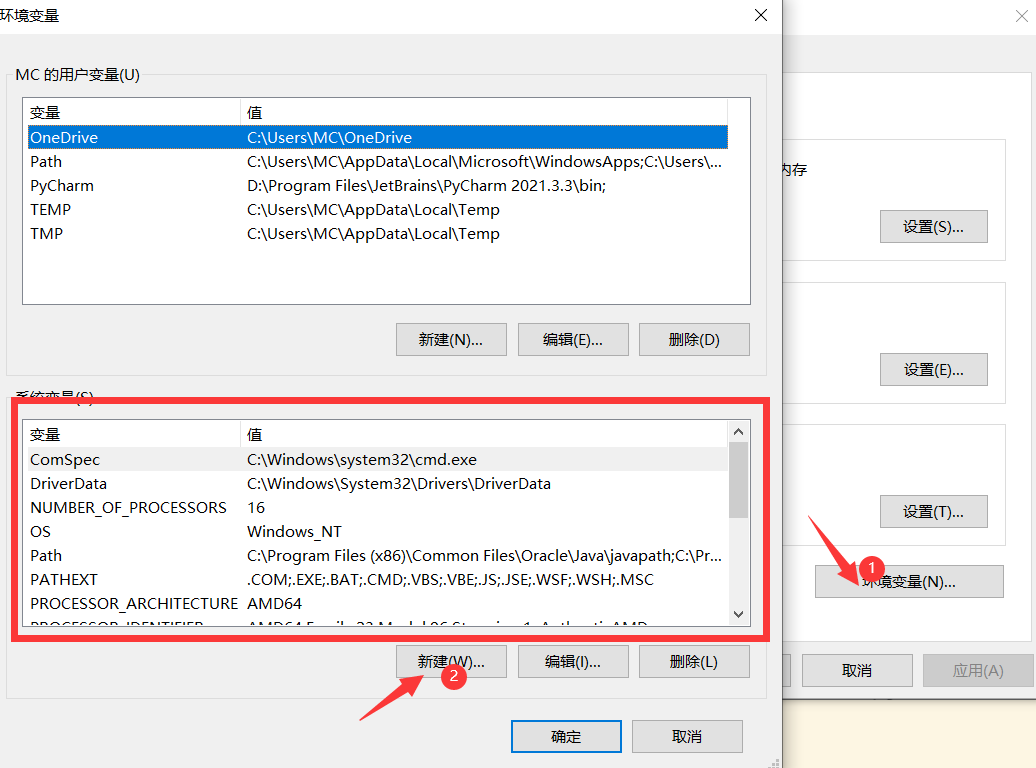Click the cmd.exe value cell
The image size is (1036, 768).
[361, 459]
